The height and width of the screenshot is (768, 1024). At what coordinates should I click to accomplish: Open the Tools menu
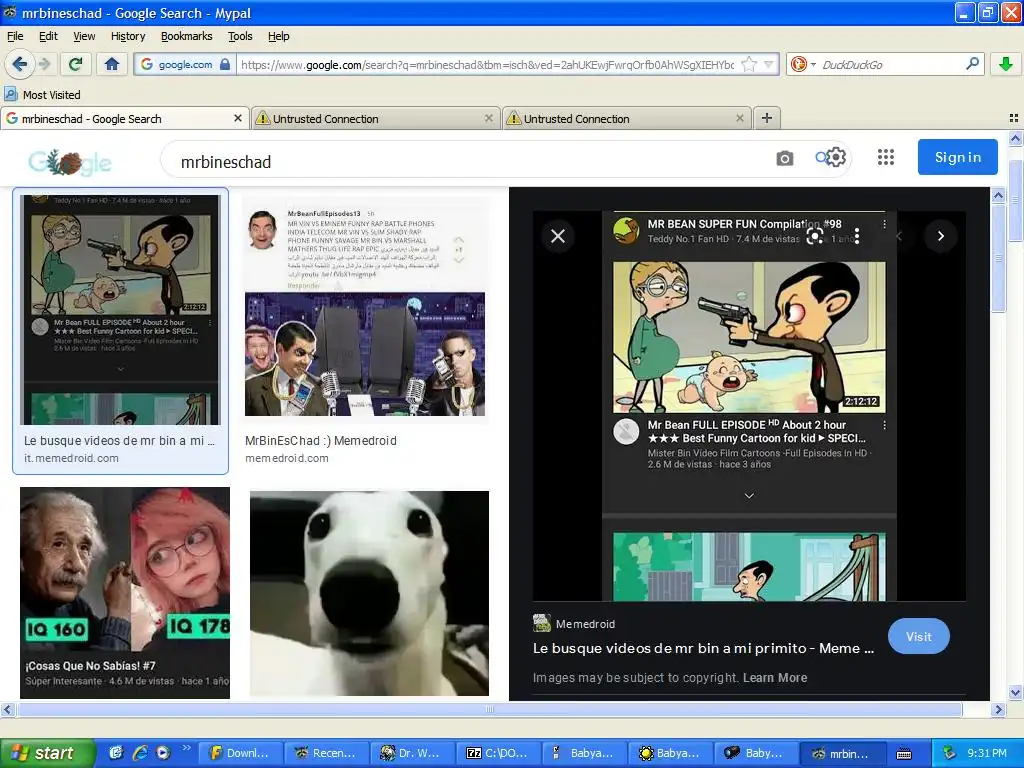pos(240,36)
